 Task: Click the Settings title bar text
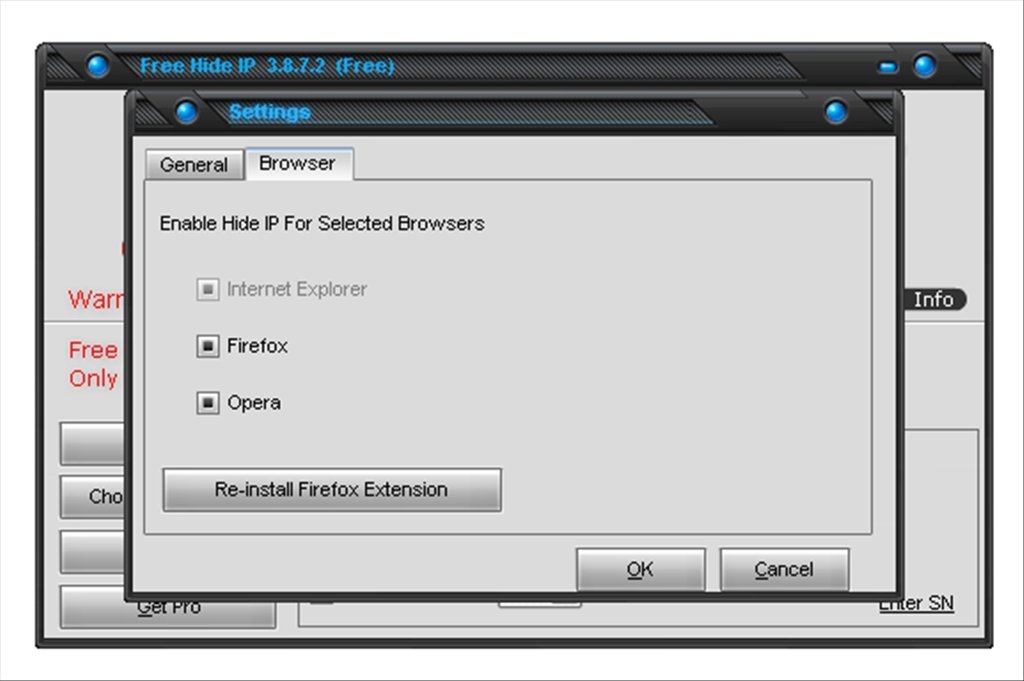click(x=270, y=112)
